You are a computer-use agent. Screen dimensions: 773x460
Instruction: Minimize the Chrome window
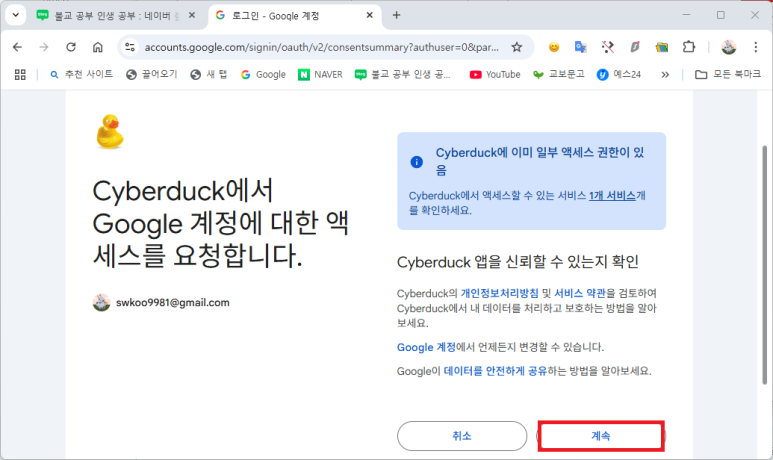coord(686,15)
